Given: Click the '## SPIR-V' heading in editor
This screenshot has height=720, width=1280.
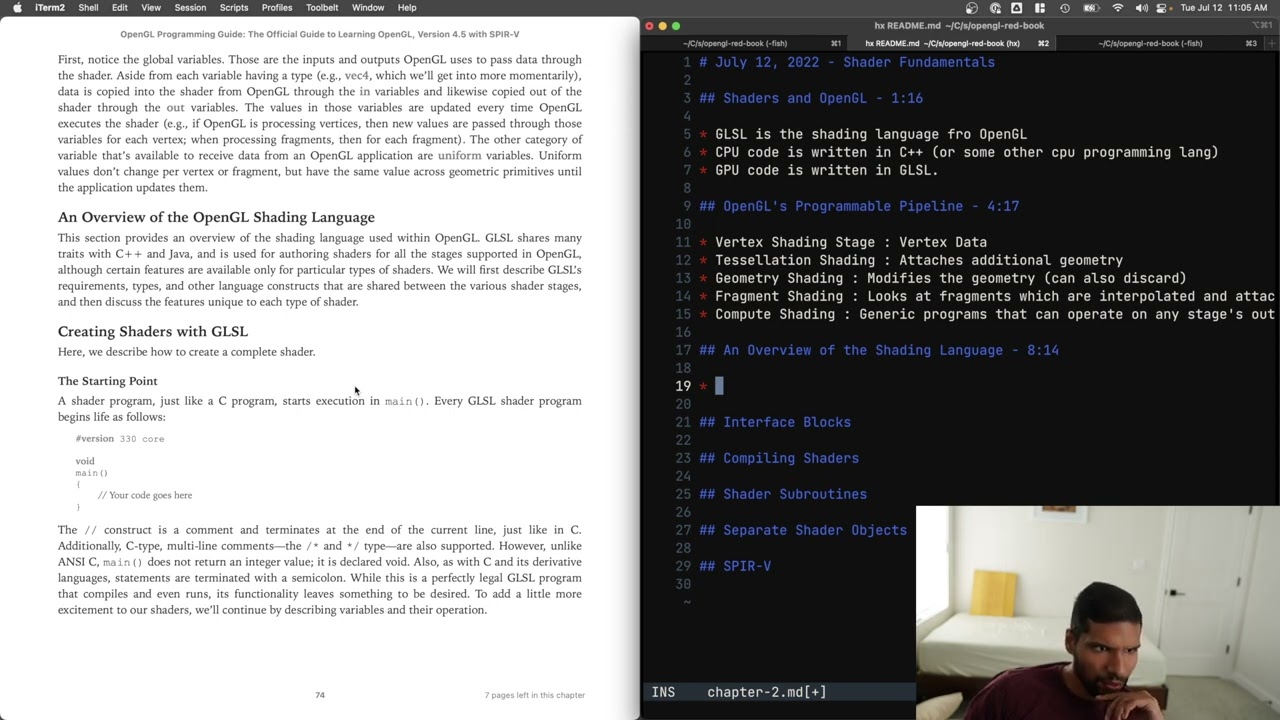Looking at the screenshot, I should [x=735, y=566].
